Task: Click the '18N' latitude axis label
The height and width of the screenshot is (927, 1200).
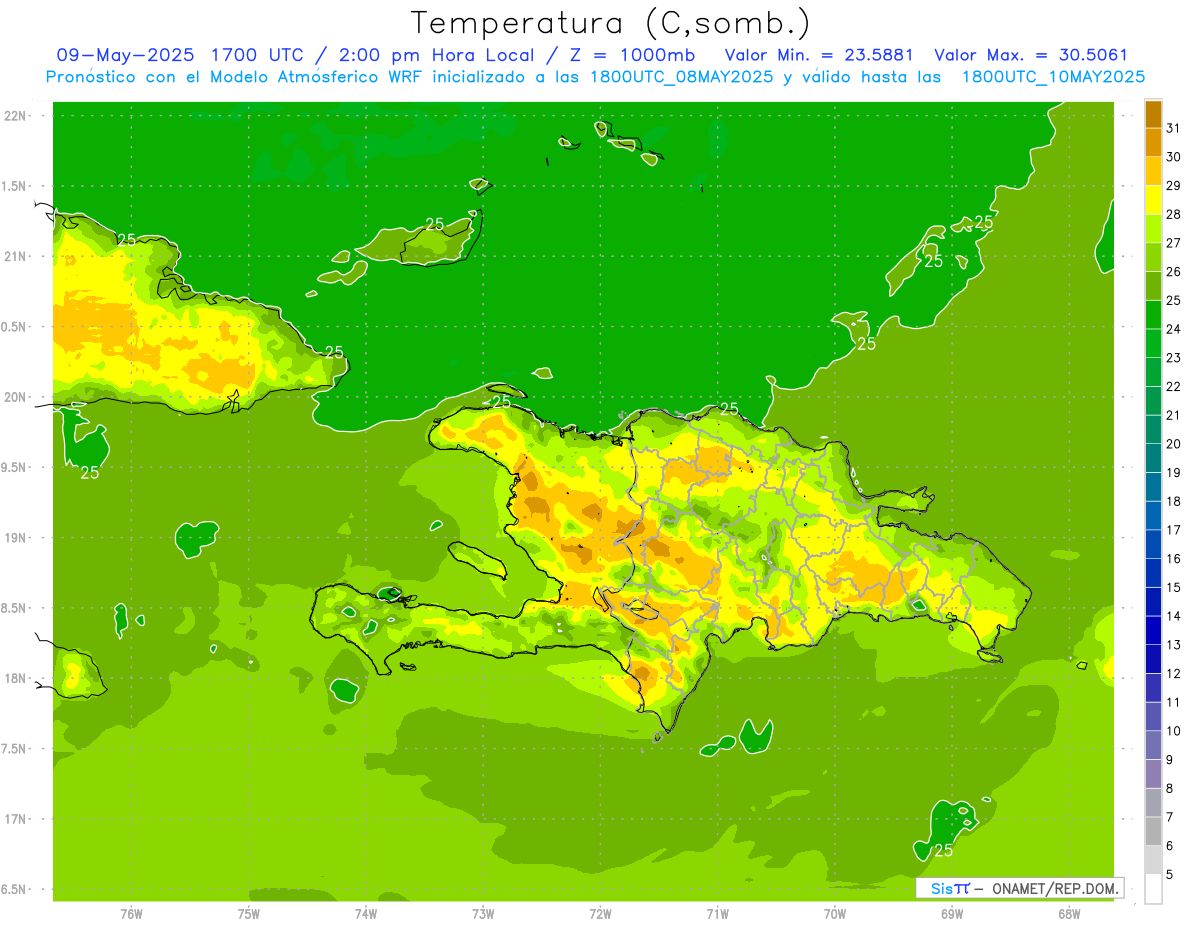Action: [x=16, y=679]
